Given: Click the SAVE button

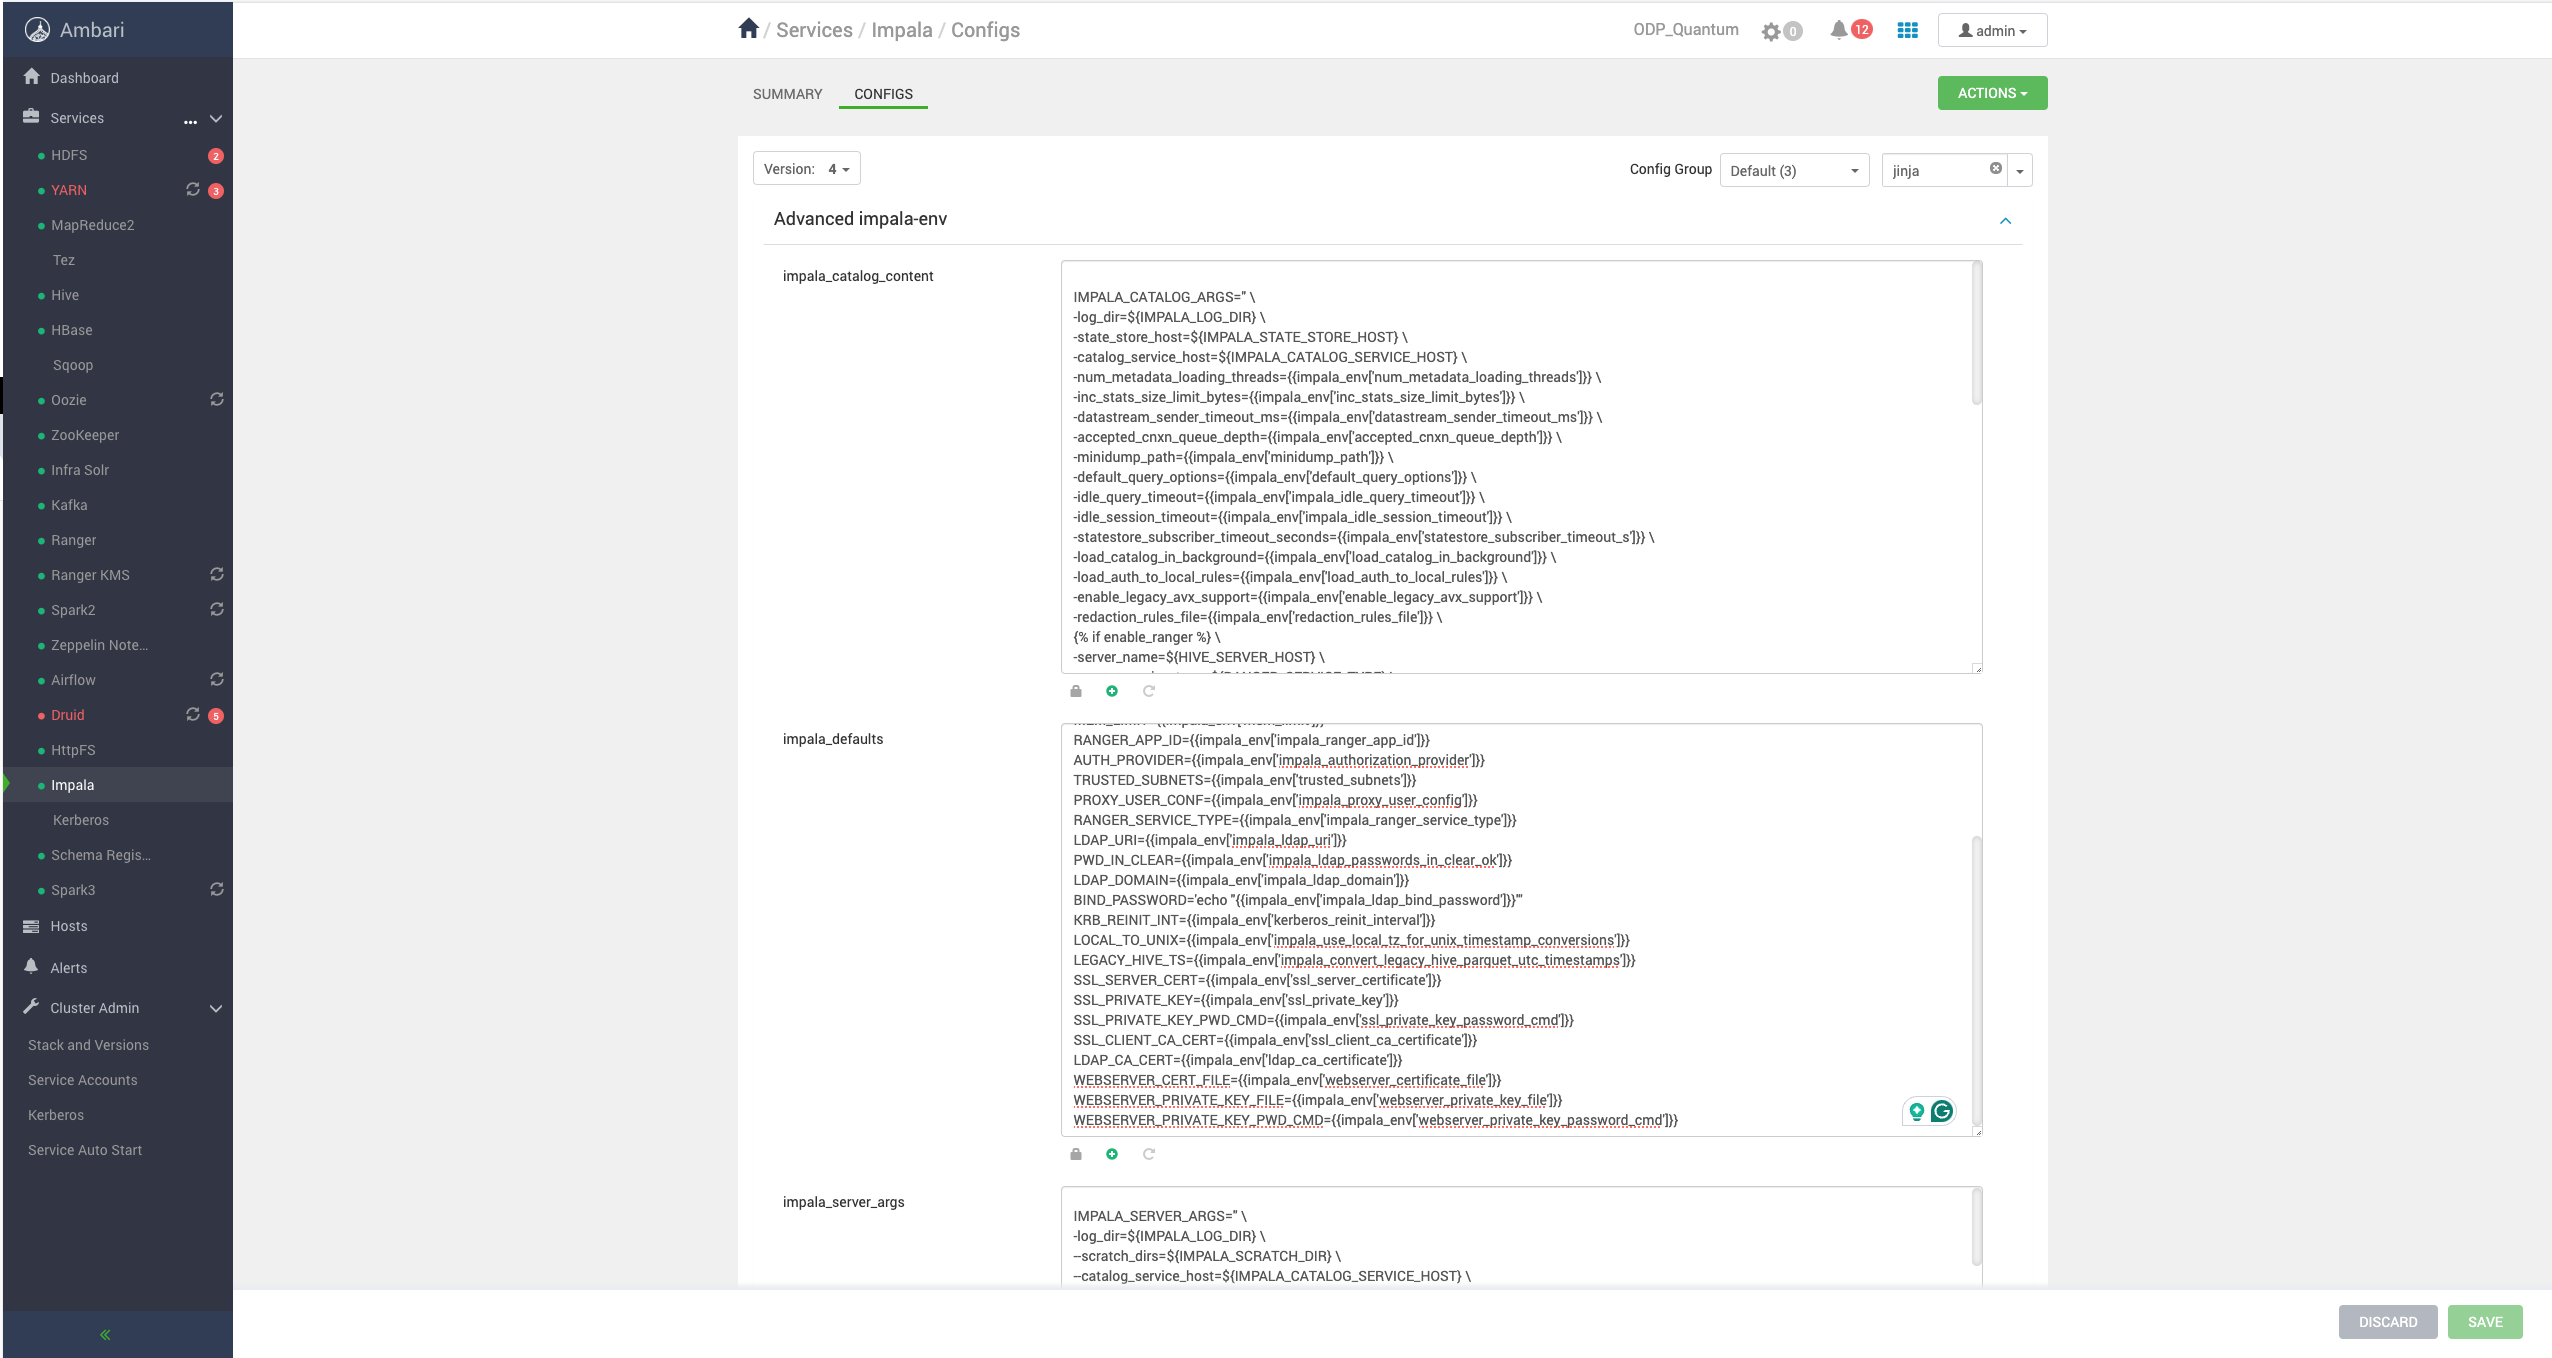Looking at the screenshot, I should [x=2485, y=1322].
